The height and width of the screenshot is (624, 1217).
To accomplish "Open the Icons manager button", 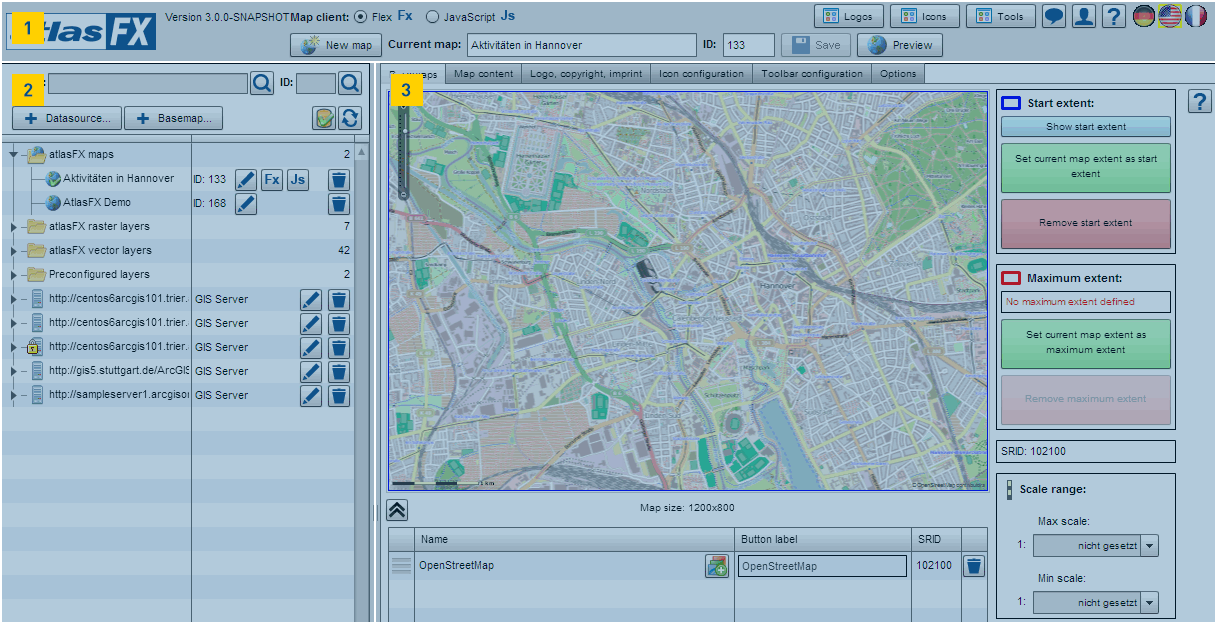I will (925, 16).
